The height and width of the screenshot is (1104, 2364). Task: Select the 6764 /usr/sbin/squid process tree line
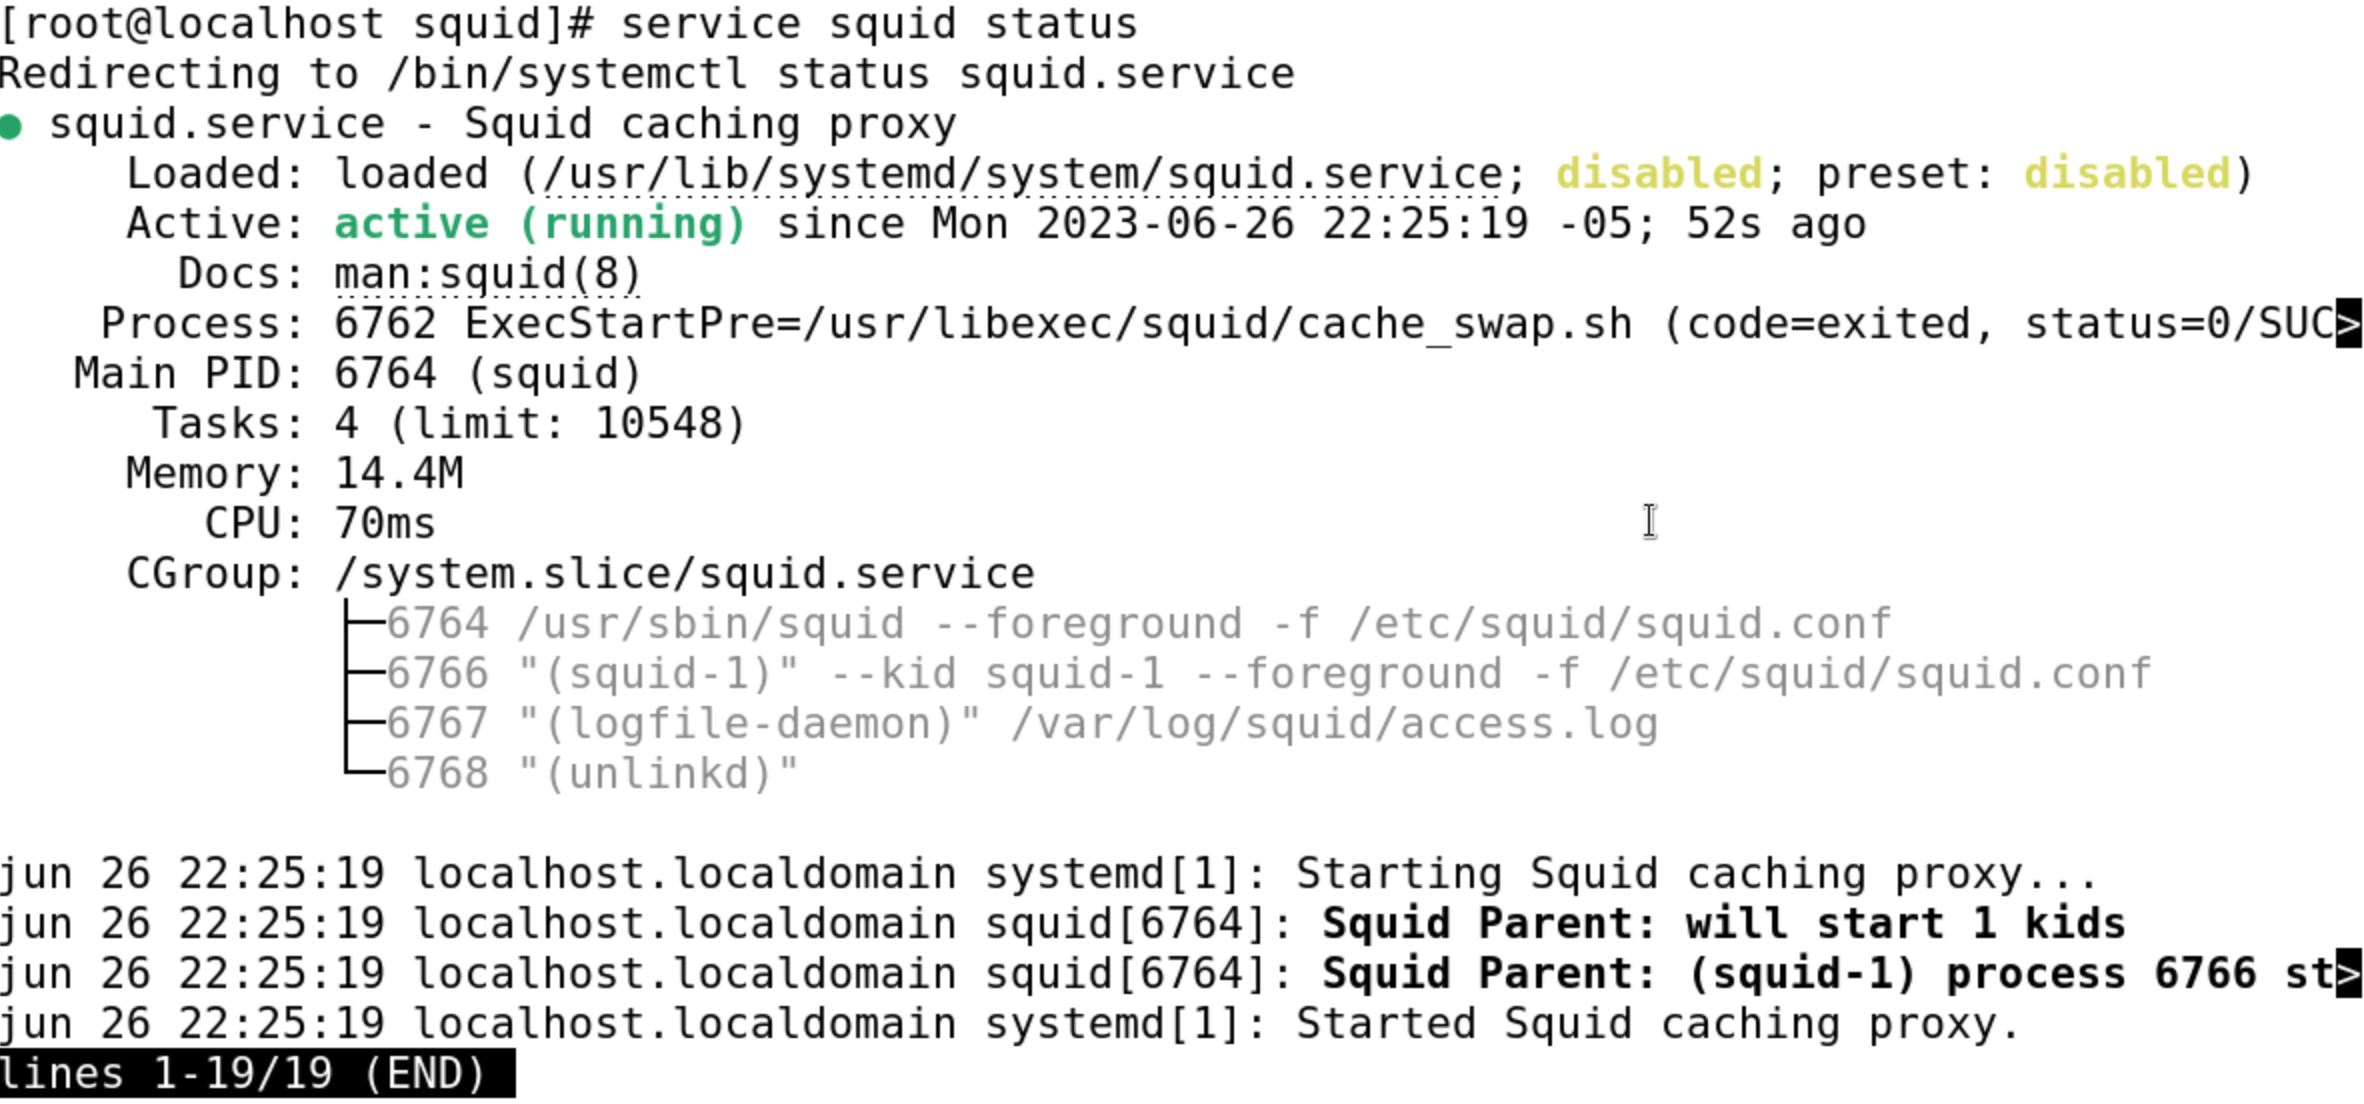tap(1138, 624)
